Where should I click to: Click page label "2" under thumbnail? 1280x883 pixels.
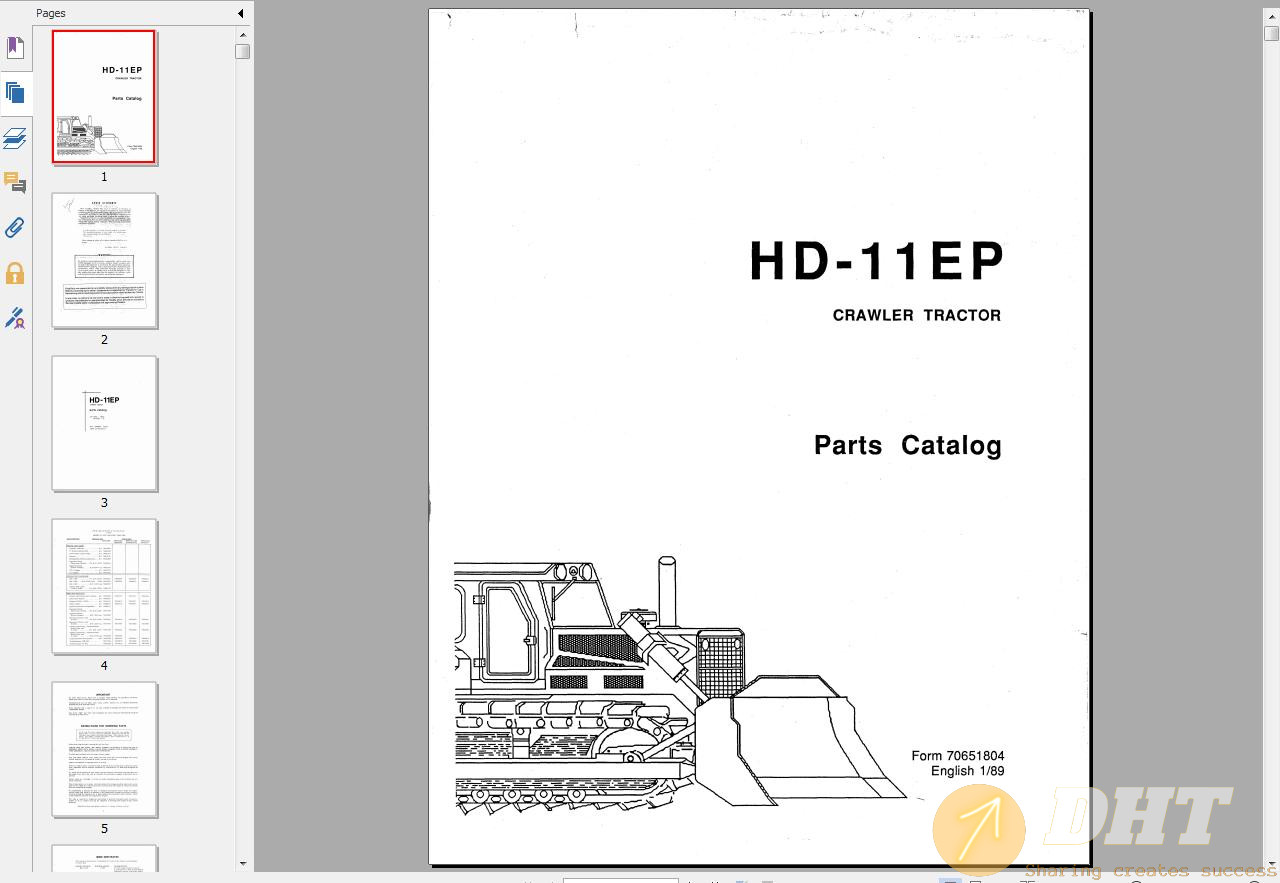coord(104,340)
